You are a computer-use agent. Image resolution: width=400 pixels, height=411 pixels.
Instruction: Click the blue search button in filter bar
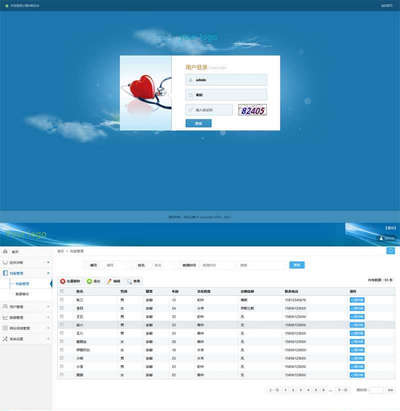pos(297,265)
